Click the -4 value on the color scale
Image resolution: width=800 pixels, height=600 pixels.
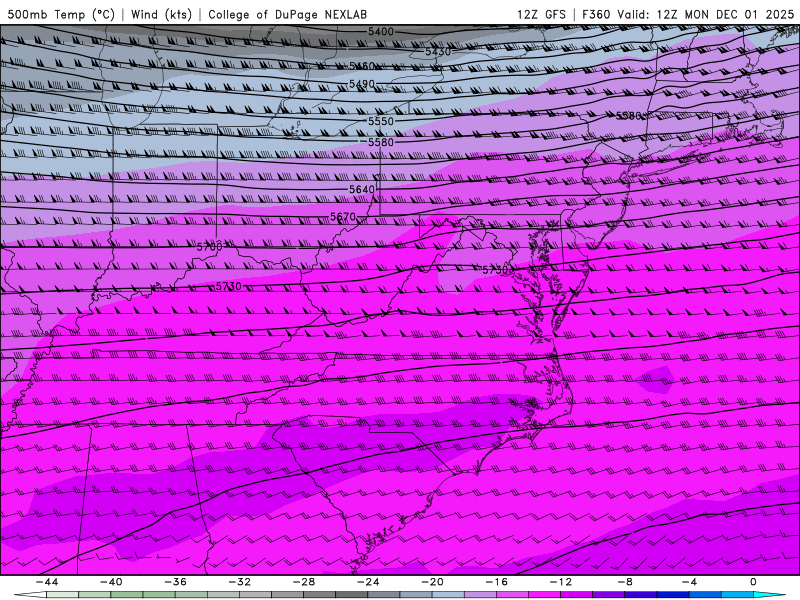click(689, 582)
